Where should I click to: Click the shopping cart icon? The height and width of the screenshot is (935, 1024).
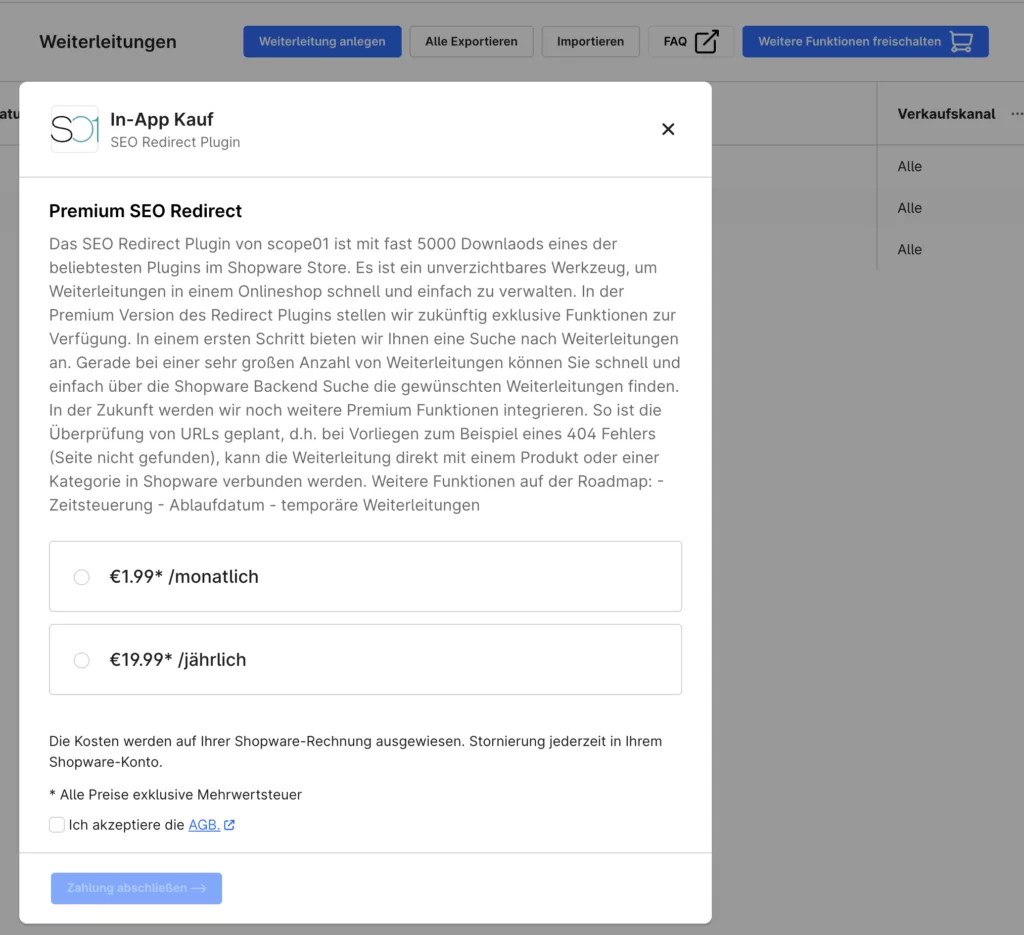(x=961, y=41)
